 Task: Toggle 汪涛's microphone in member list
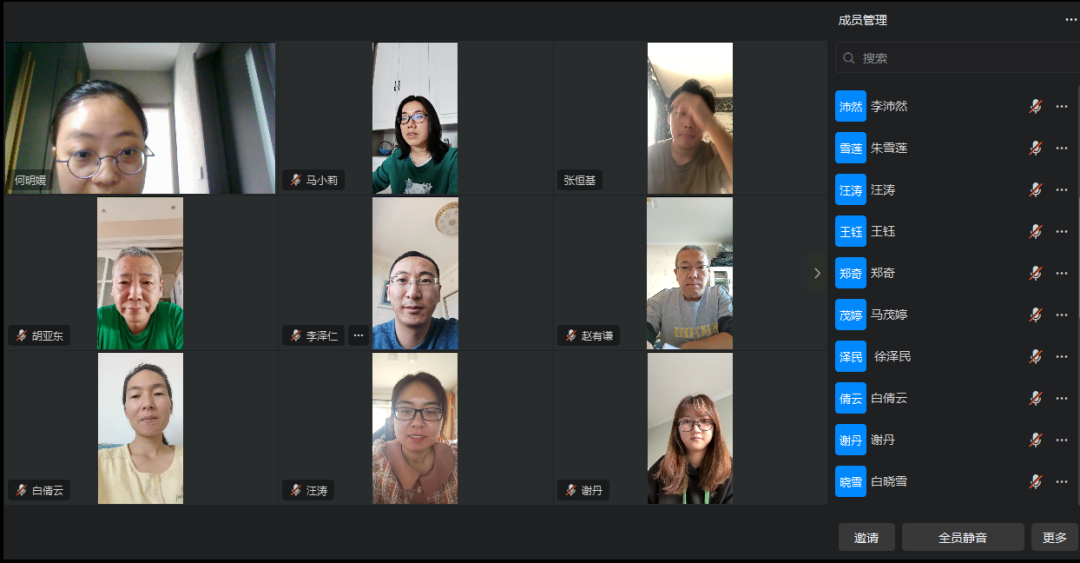(1035, 190)
